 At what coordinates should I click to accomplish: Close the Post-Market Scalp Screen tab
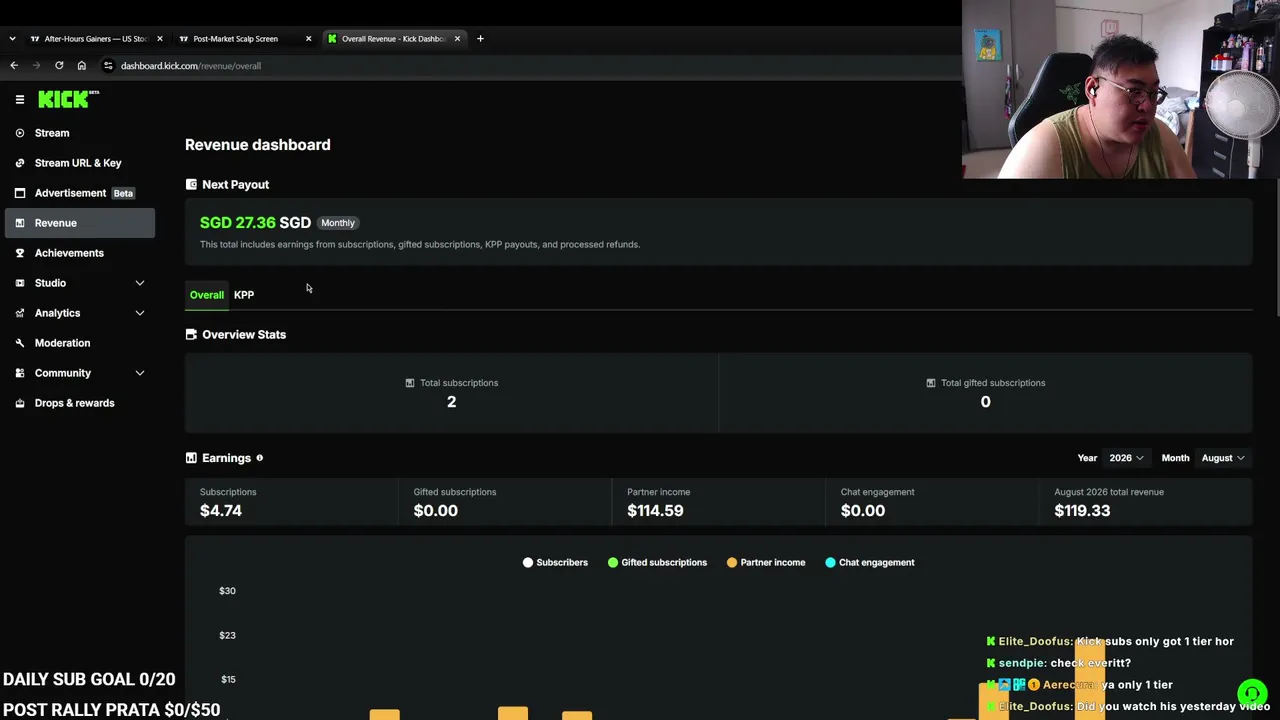[308, 39]
